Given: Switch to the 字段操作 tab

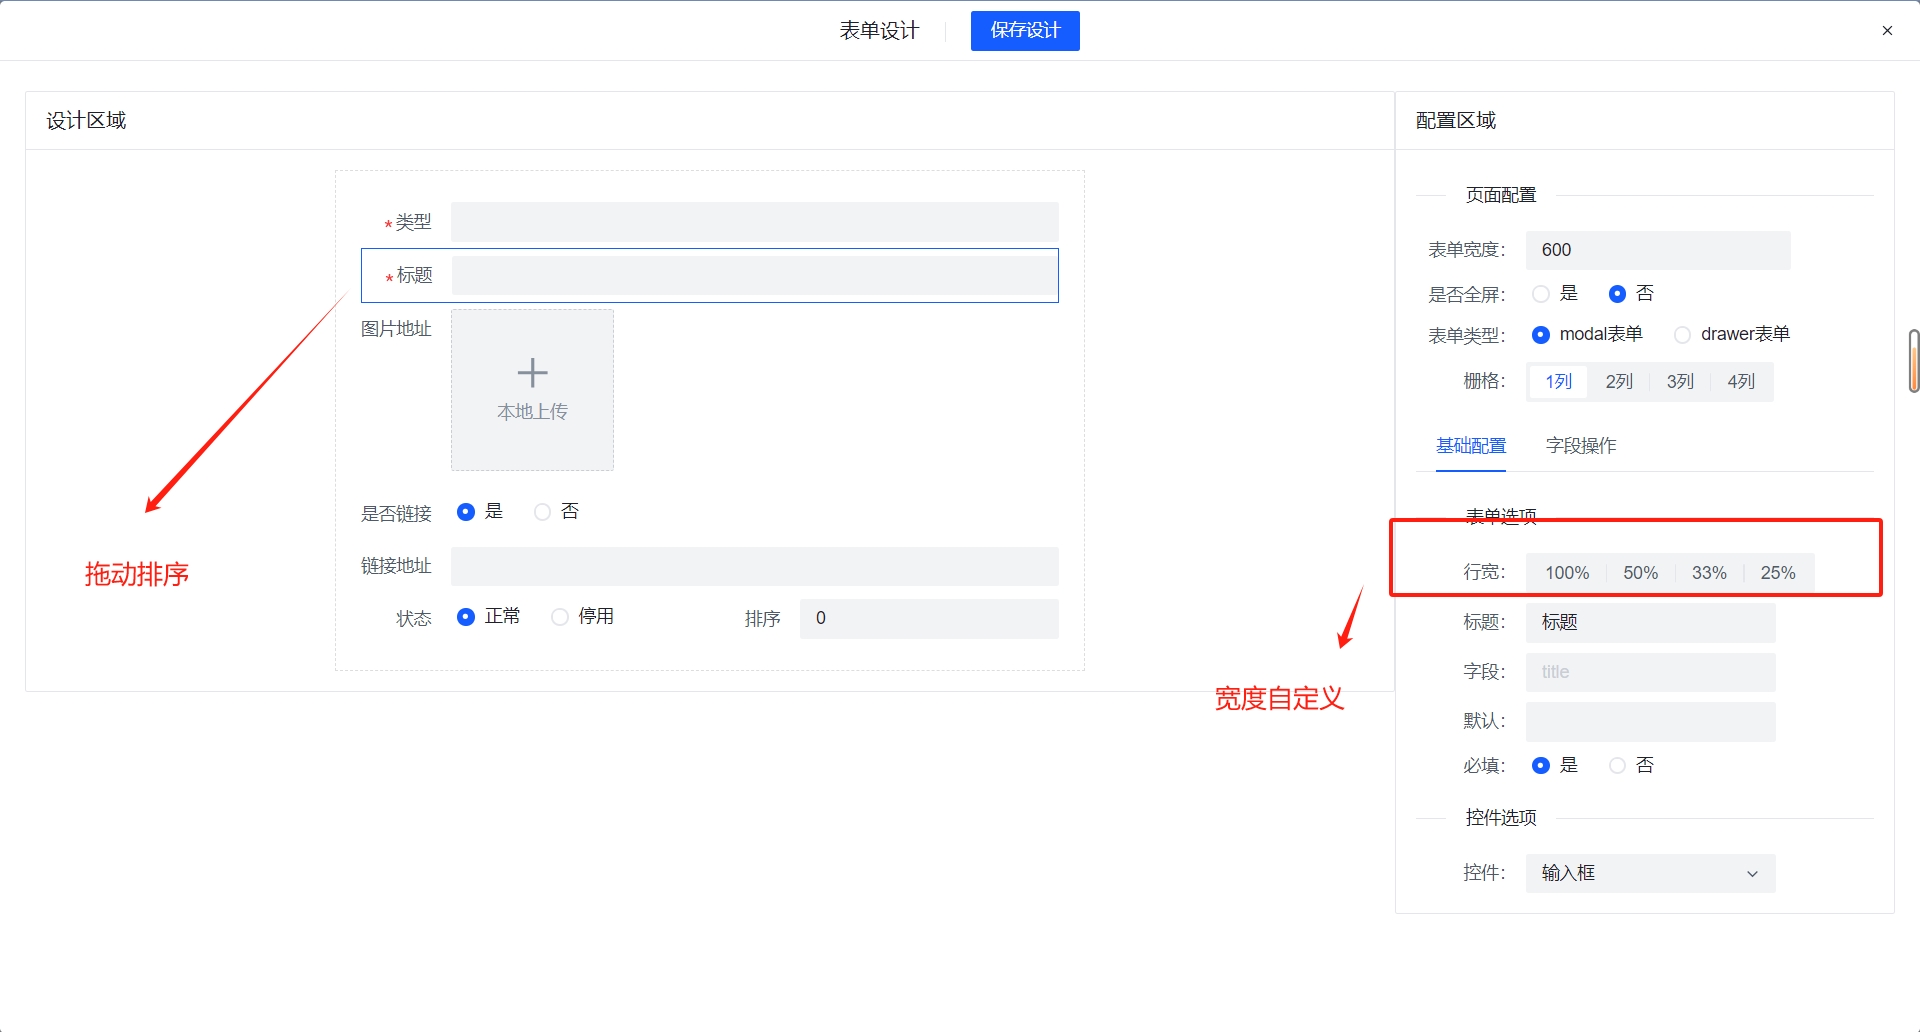Looking at the screenshot, I should [x=1580, y=446].
